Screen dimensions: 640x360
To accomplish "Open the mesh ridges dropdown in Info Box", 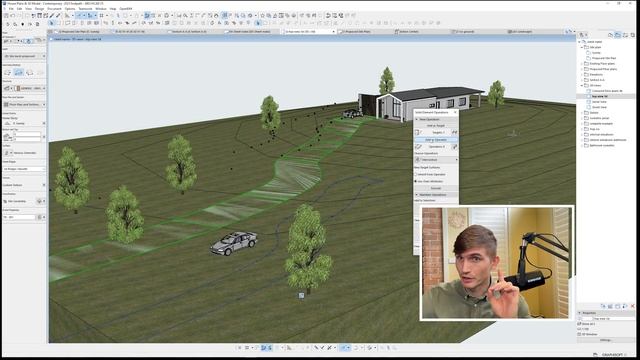I will (x=24, y=169).
